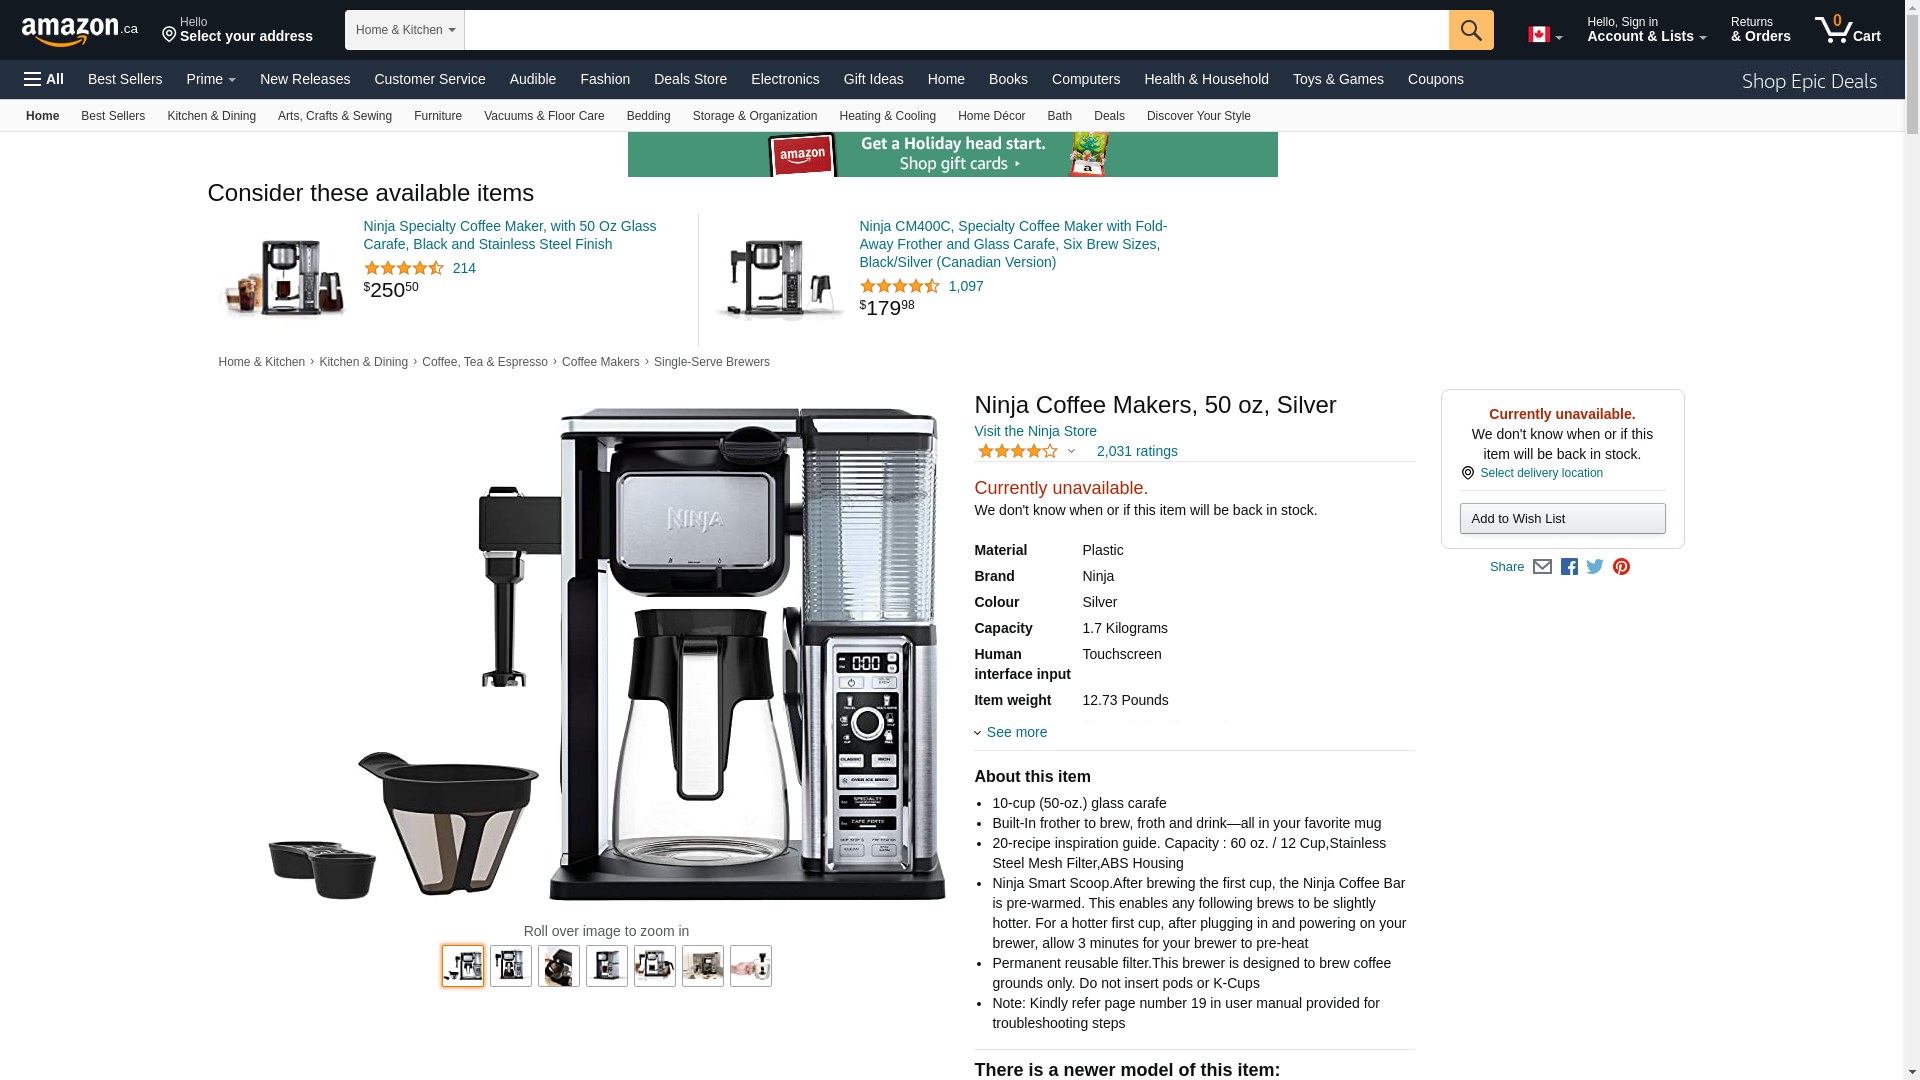1920x1080 pixels.
Task: Open the All hamburger menu
Action: coord(44,79)
